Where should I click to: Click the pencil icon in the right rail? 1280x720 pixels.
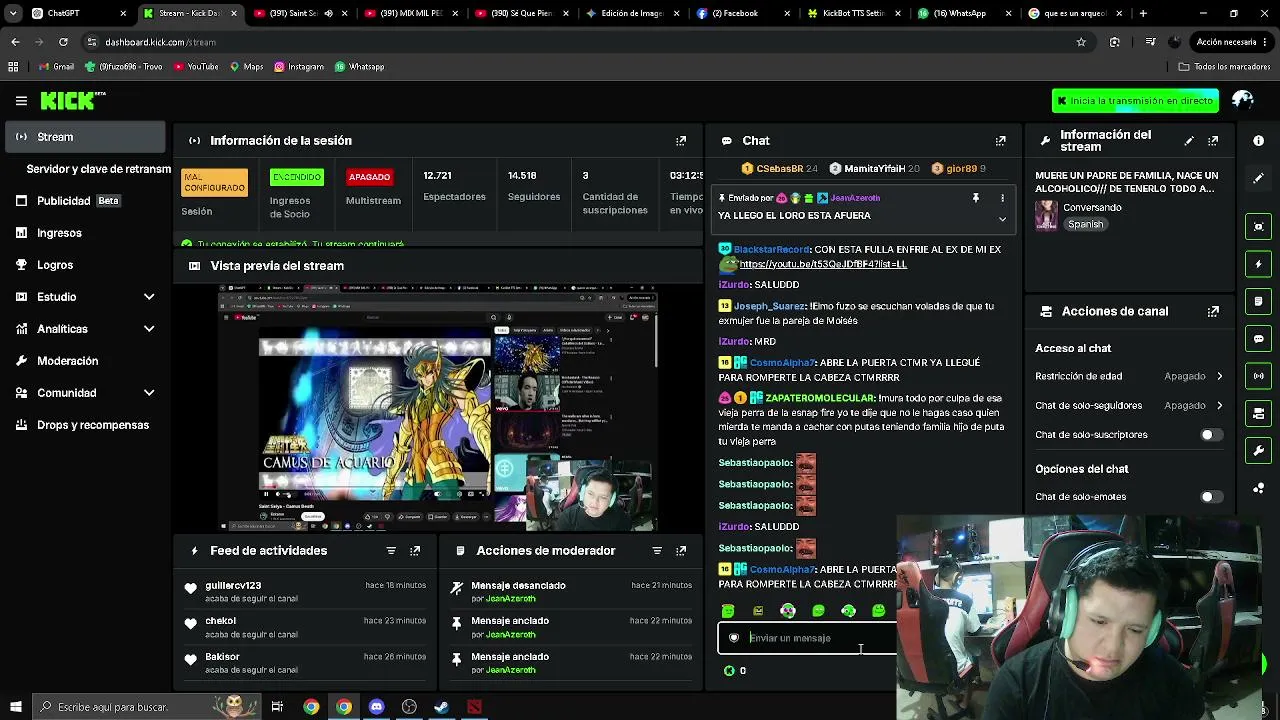tap(1259, 178)
